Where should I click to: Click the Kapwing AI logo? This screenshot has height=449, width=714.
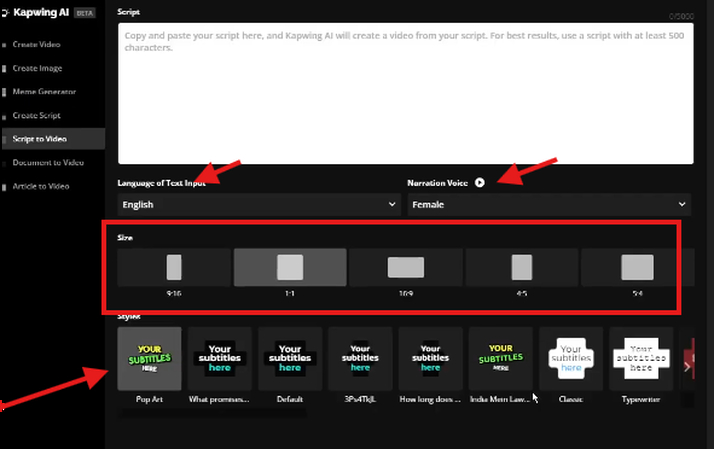click(x=36, y=13)
